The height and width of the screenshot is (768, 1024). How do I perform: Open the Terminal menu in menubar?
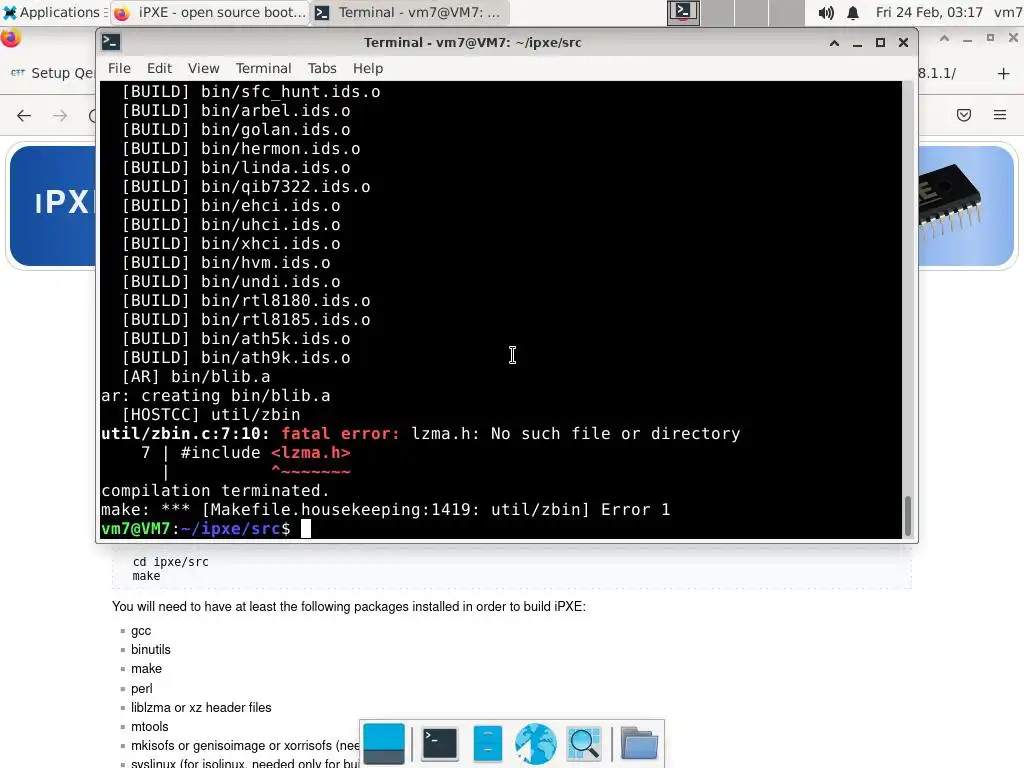tap(263, 69)
